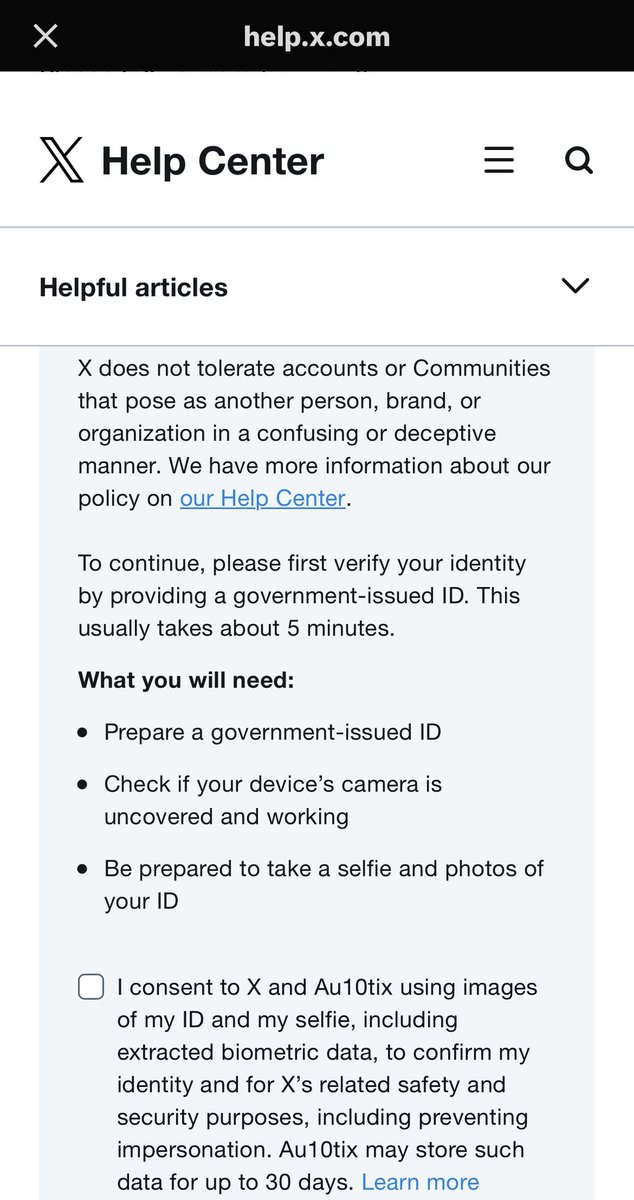This screenshot has height=1200, width=634.
Task: Open the "our Help Center" link
Action: [262, 499]
